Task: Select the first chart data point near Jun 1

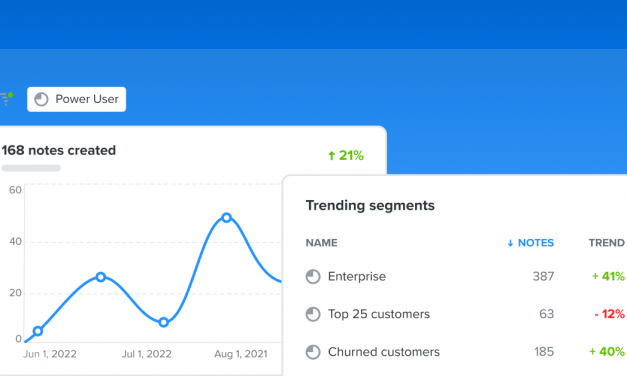Action: point(38,331)
